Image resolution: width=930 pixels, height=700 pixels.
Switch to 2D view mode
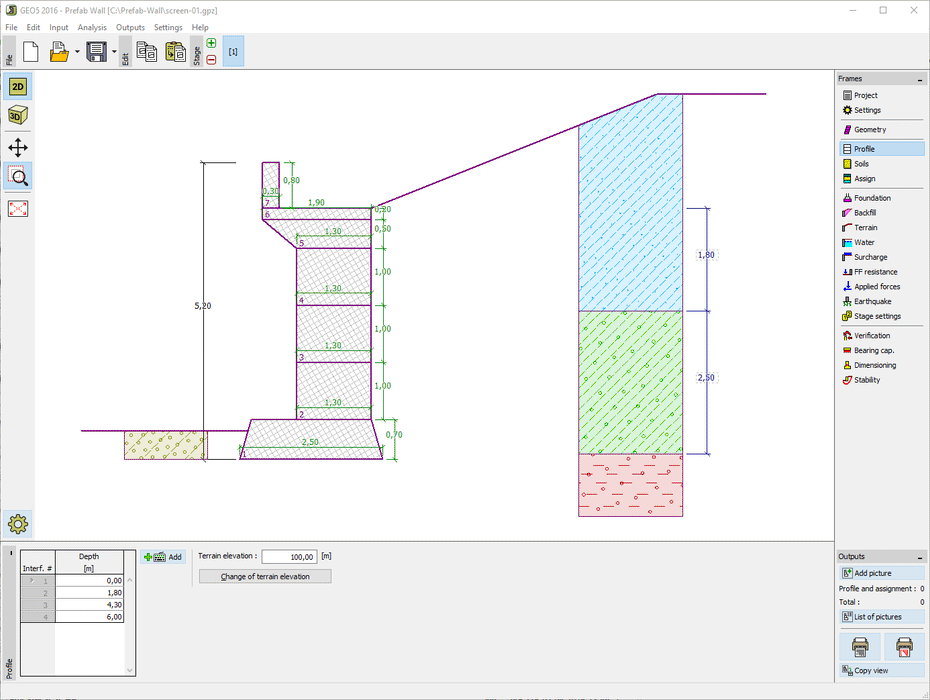[18, 87]
